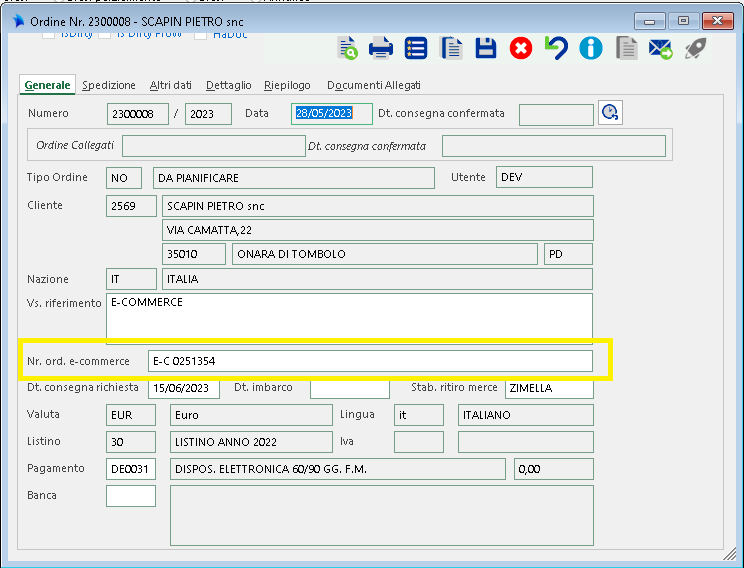Focus the Data field 28/05/2023
This screenshot has width=744, height=568.
coord(332,114)
